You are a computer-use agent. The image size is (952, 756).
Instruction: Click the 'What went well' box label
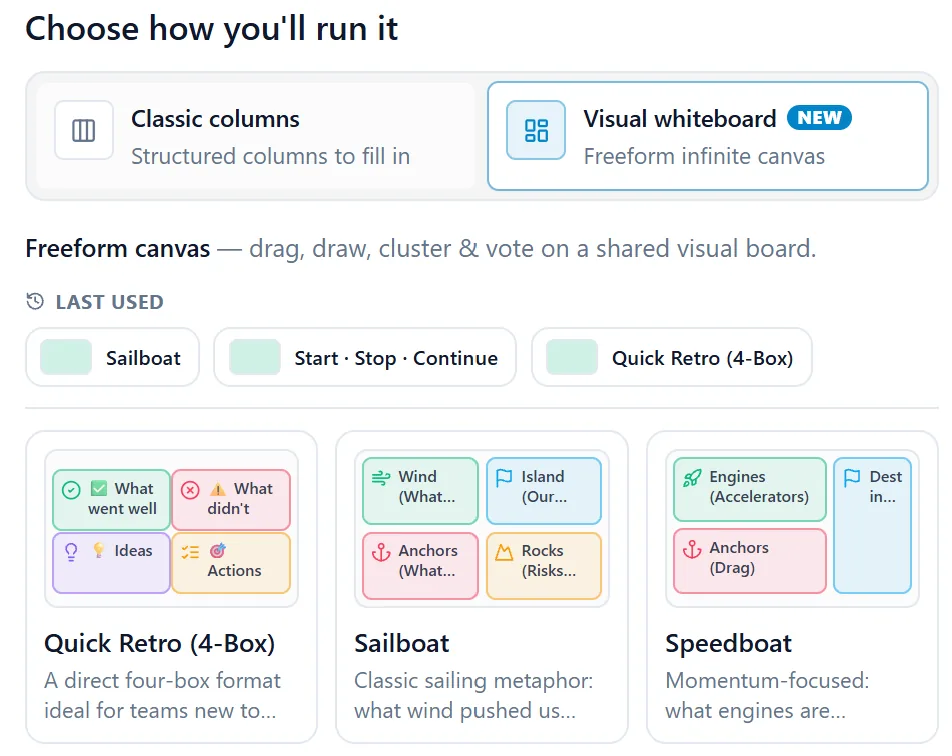pos(122,499)
